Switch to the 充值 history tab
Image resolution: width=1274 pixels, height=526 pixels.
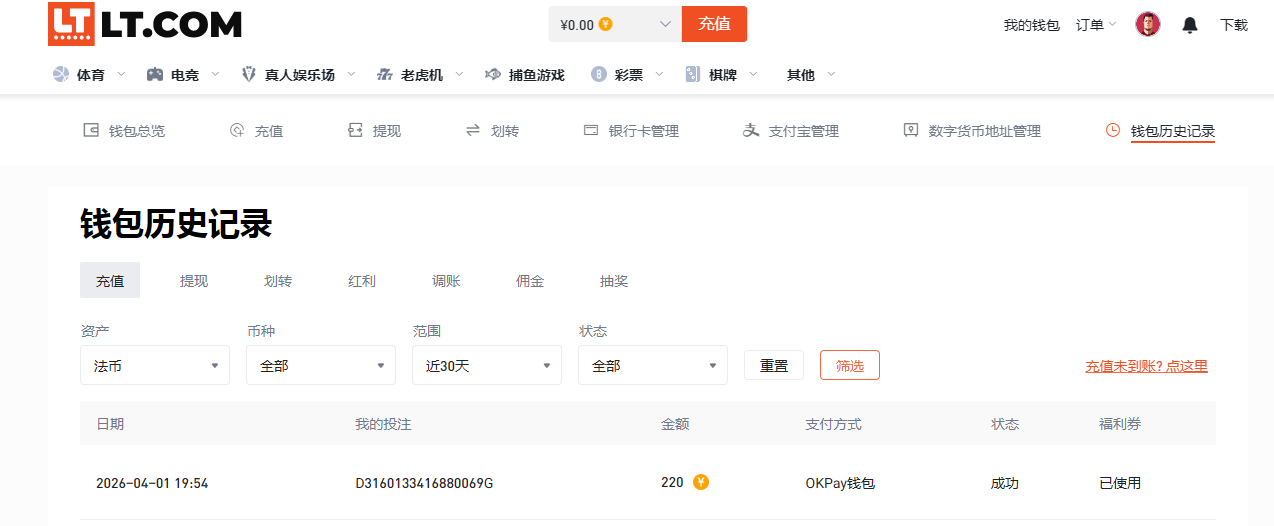[x=110, y=280]
